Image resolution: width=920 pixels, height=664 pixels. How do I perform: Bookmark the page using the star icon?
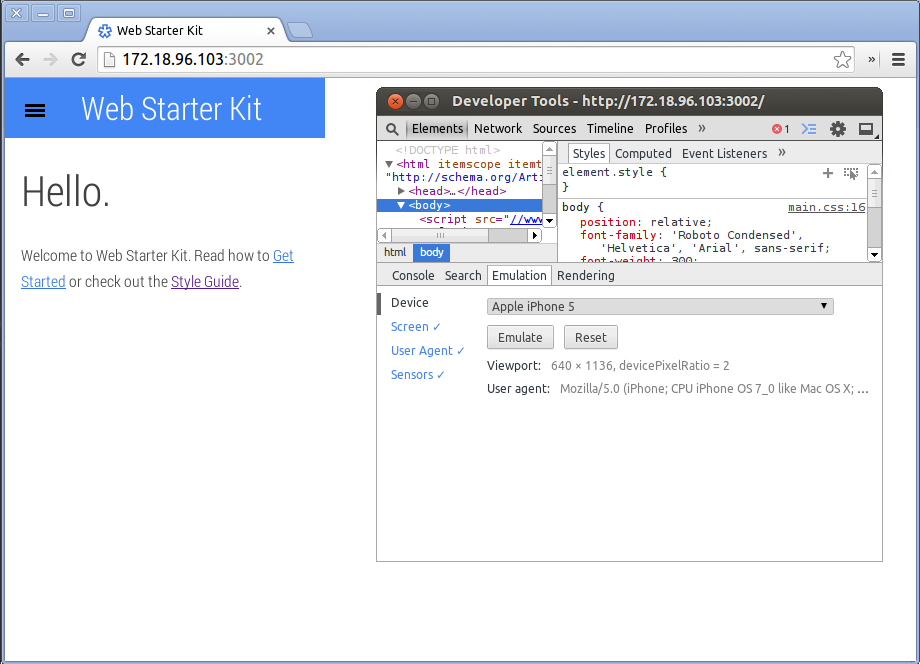[x=843, y=60]
